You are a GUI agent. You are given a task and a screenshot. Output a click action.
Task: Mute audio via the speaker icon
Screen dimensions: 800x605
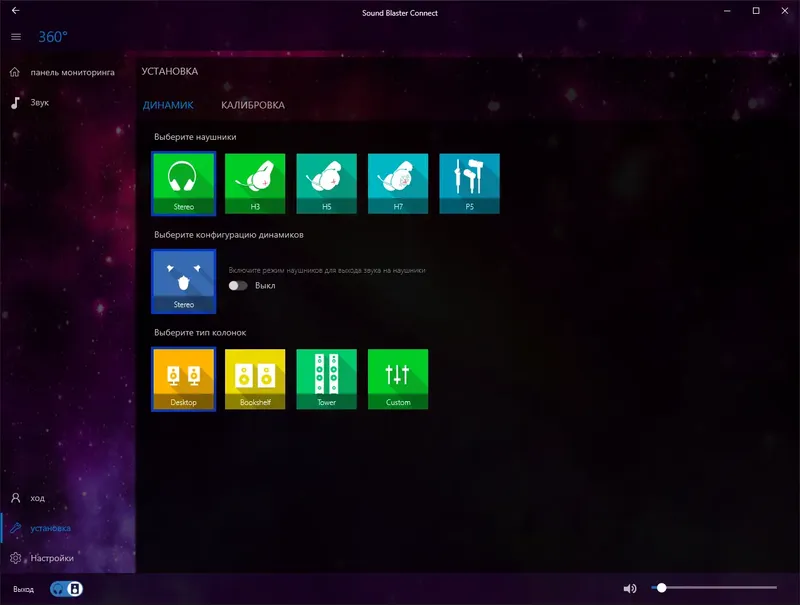click(x=629, y=586)
